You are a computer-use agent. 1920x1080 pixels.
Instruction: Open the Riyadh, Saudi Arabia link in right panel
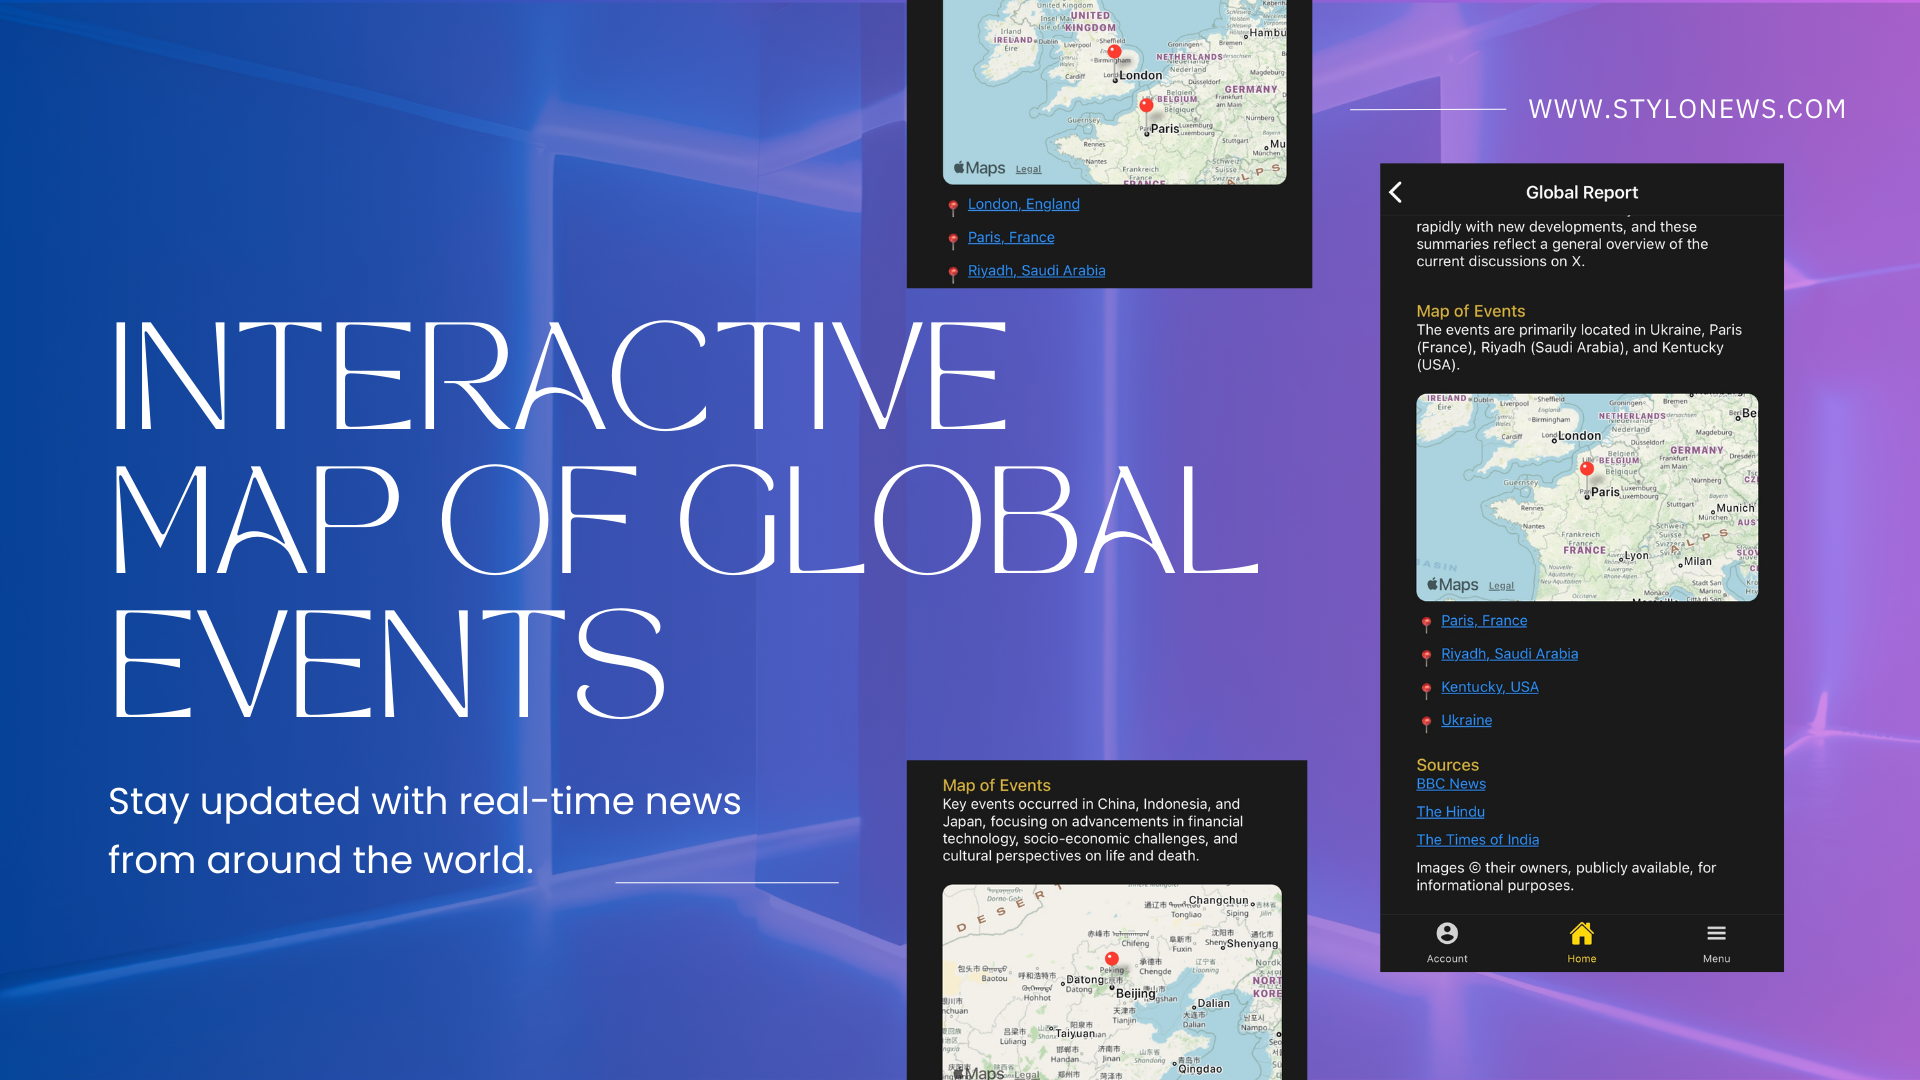(x=1509, y=653)
